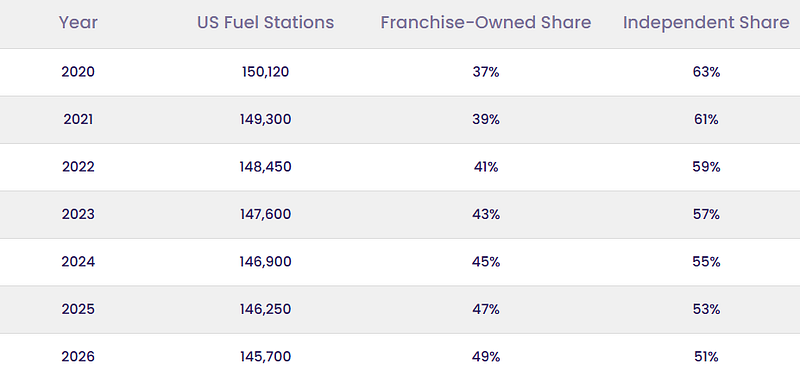Select the 2023 year cell

pyautogui.click(x=78, y=214)
